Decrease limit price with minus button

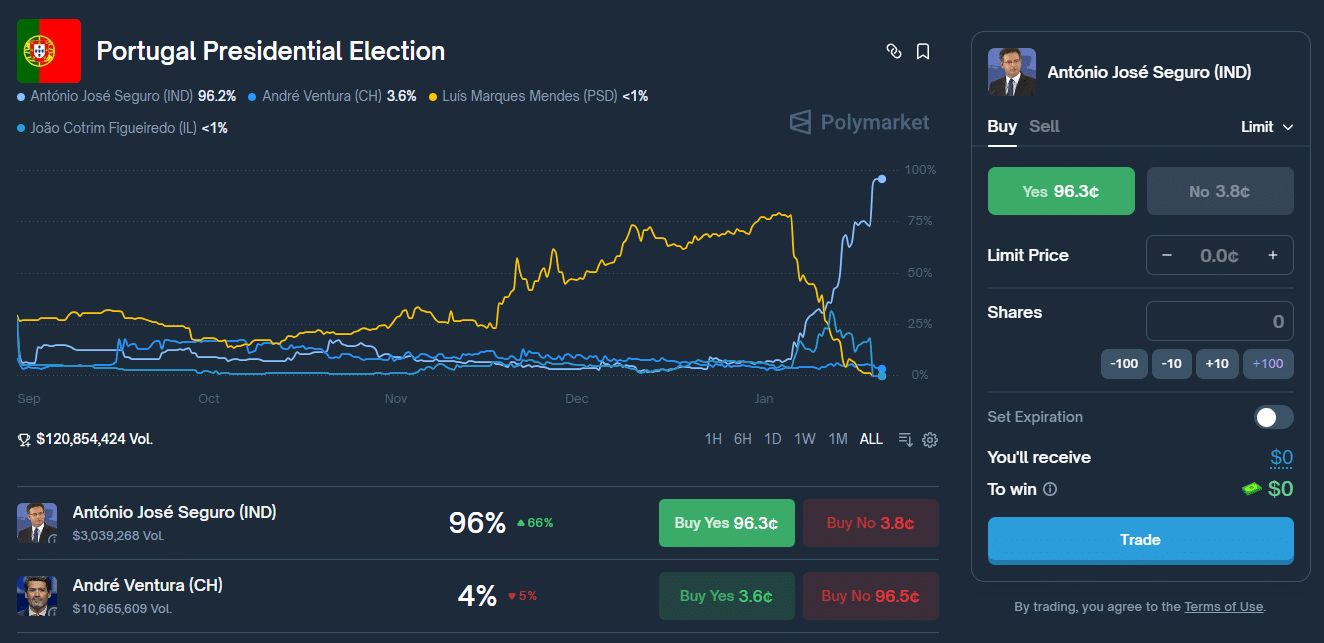1166,255
